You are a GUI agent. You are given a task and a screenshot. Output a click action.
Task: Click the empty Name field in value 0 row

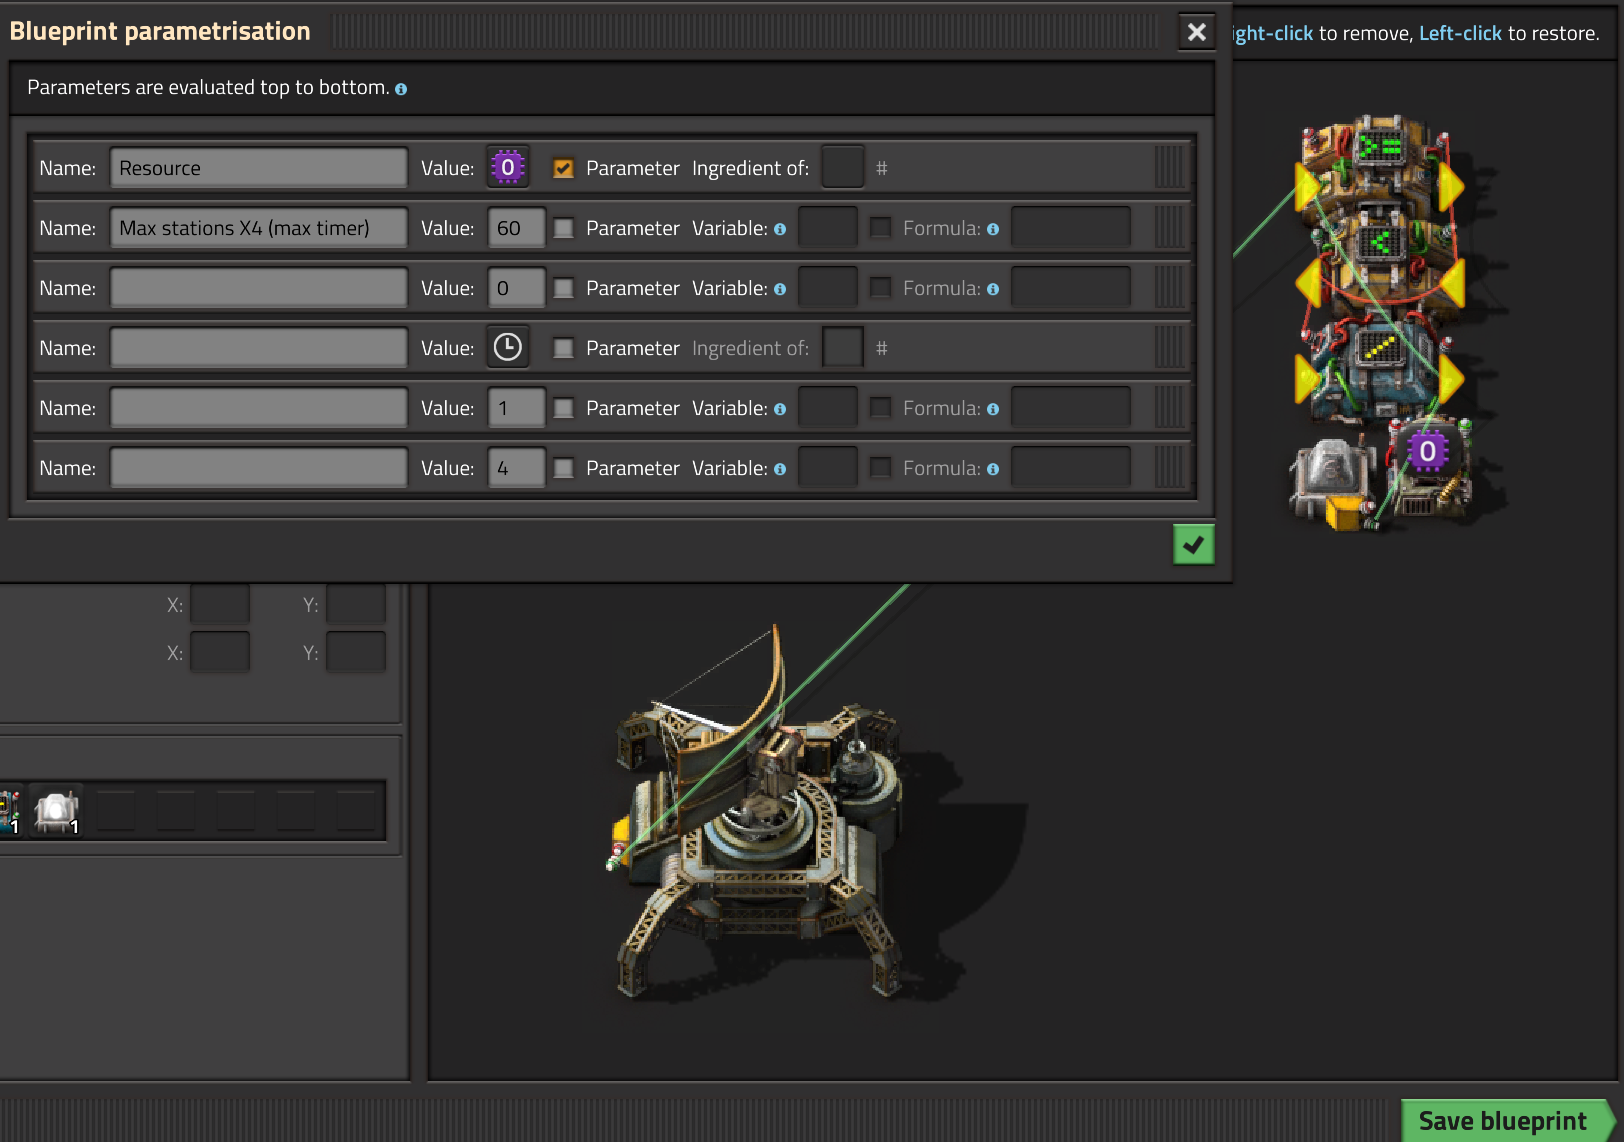pos(259,287)
